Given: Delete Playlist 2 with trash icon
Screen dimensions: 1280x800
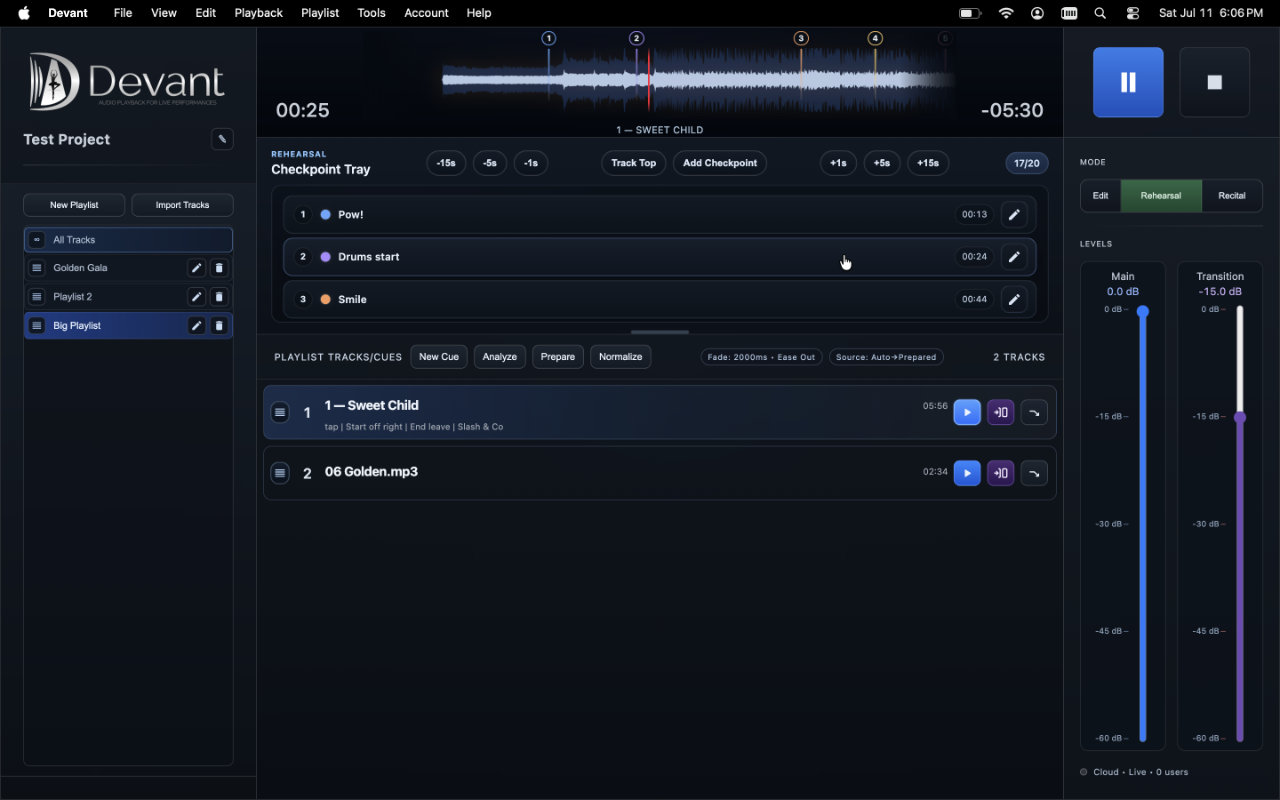Looking at the screenshot, I should click(x=220, y=297).
